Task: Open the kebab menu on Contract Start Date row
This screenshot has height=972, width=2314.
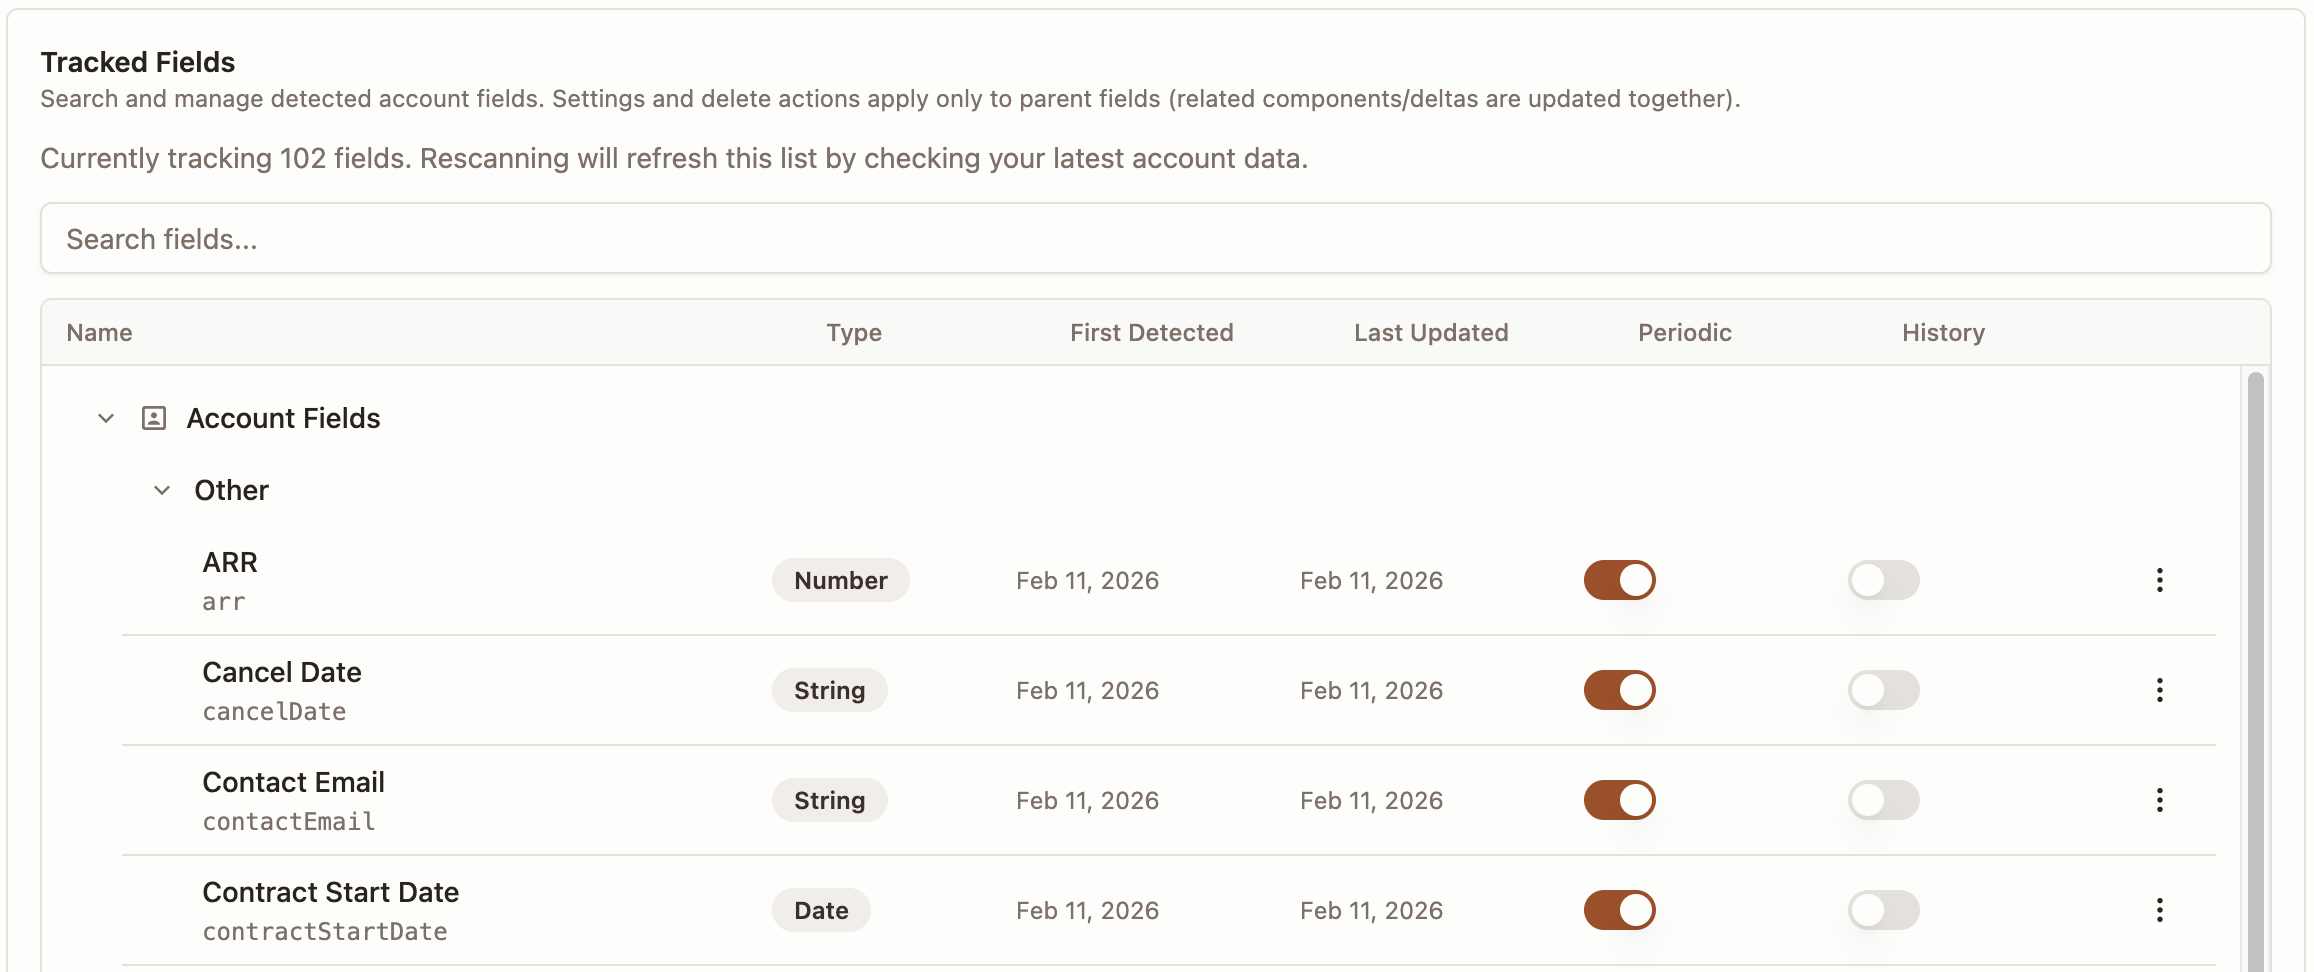Action: point(2160,910)
